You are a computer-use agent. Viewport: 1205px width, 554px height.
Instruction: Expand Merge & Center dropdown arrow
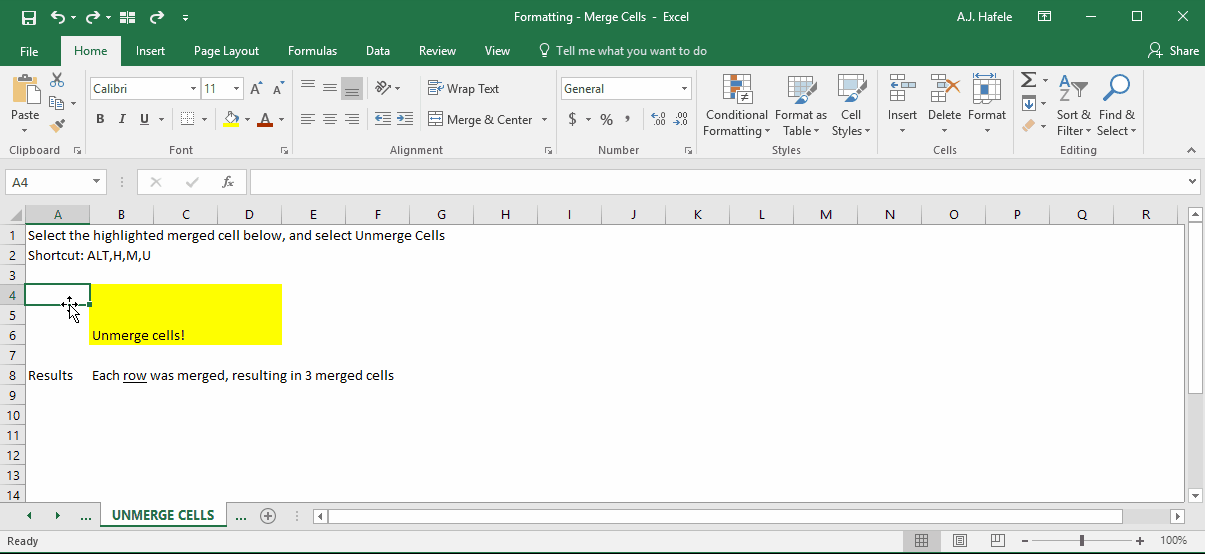tap(545, 119)
